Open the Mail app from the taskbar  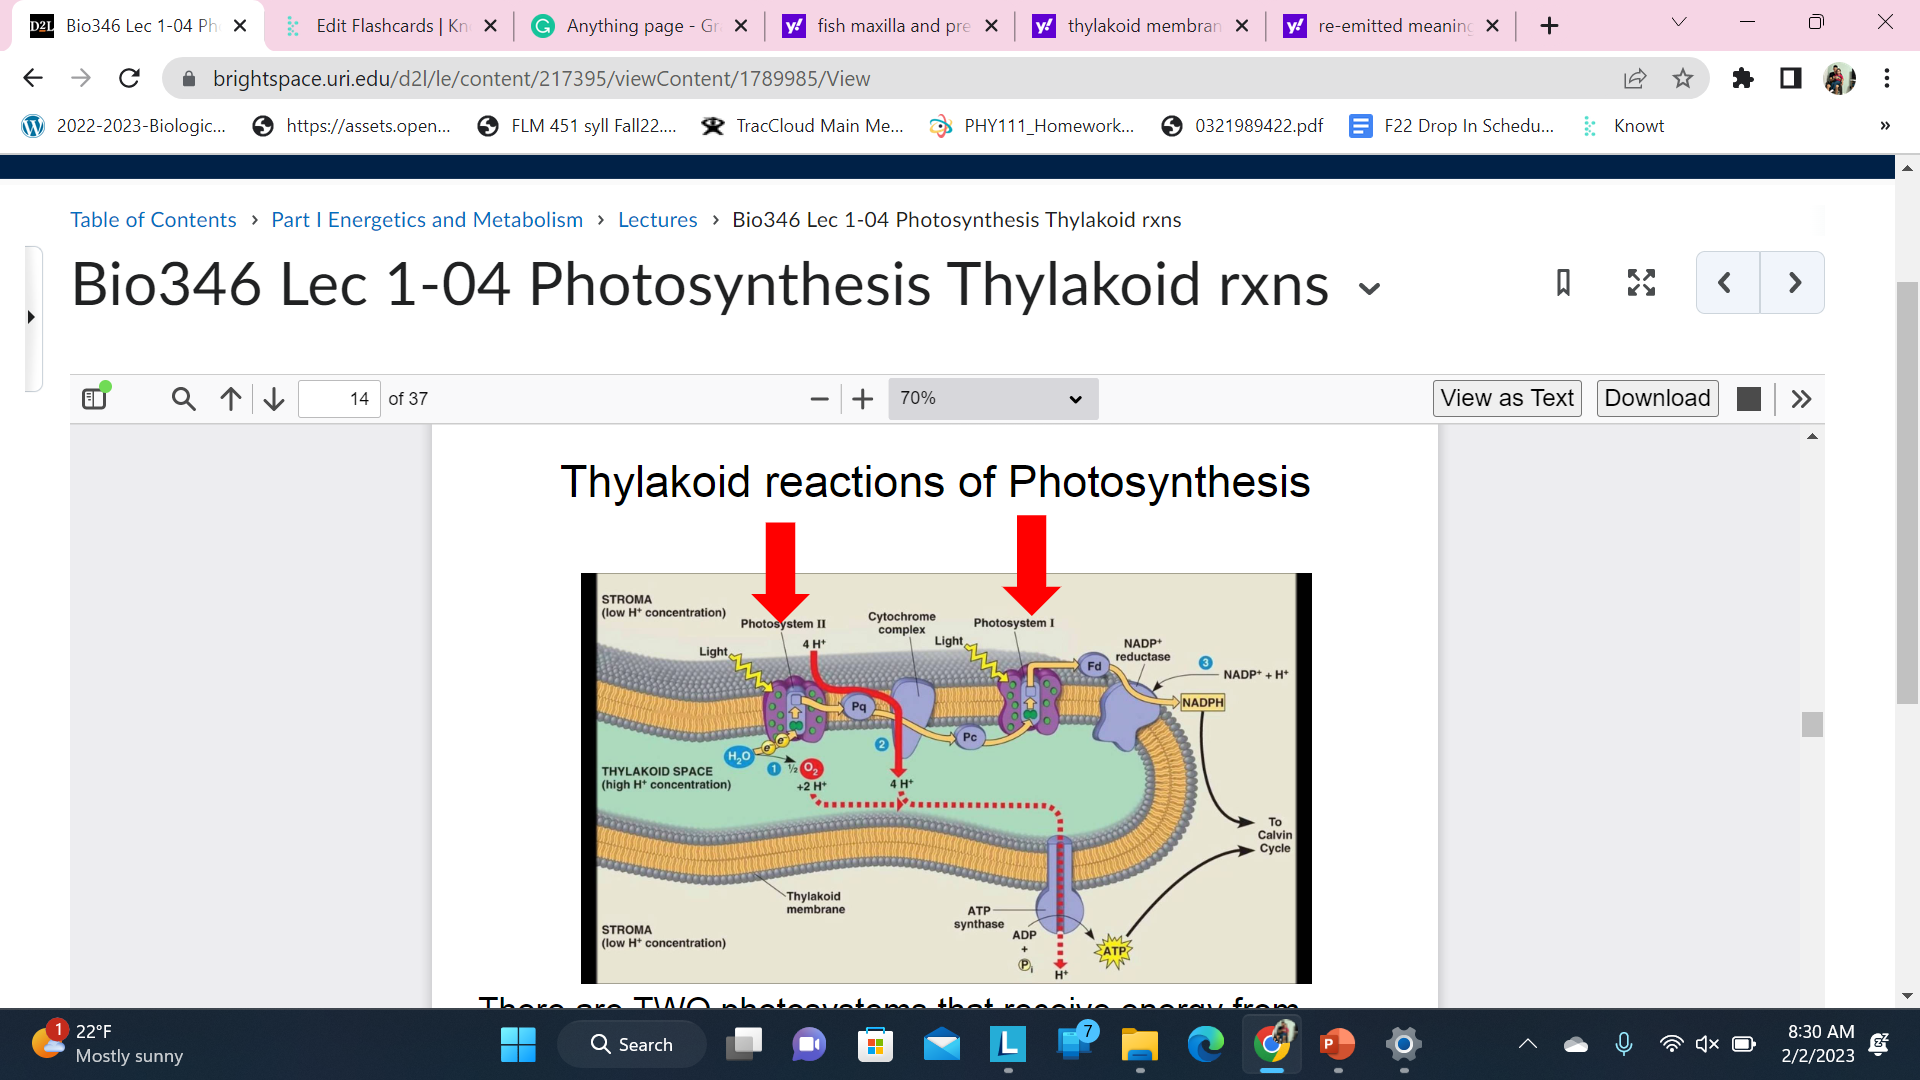[941, 1045]
